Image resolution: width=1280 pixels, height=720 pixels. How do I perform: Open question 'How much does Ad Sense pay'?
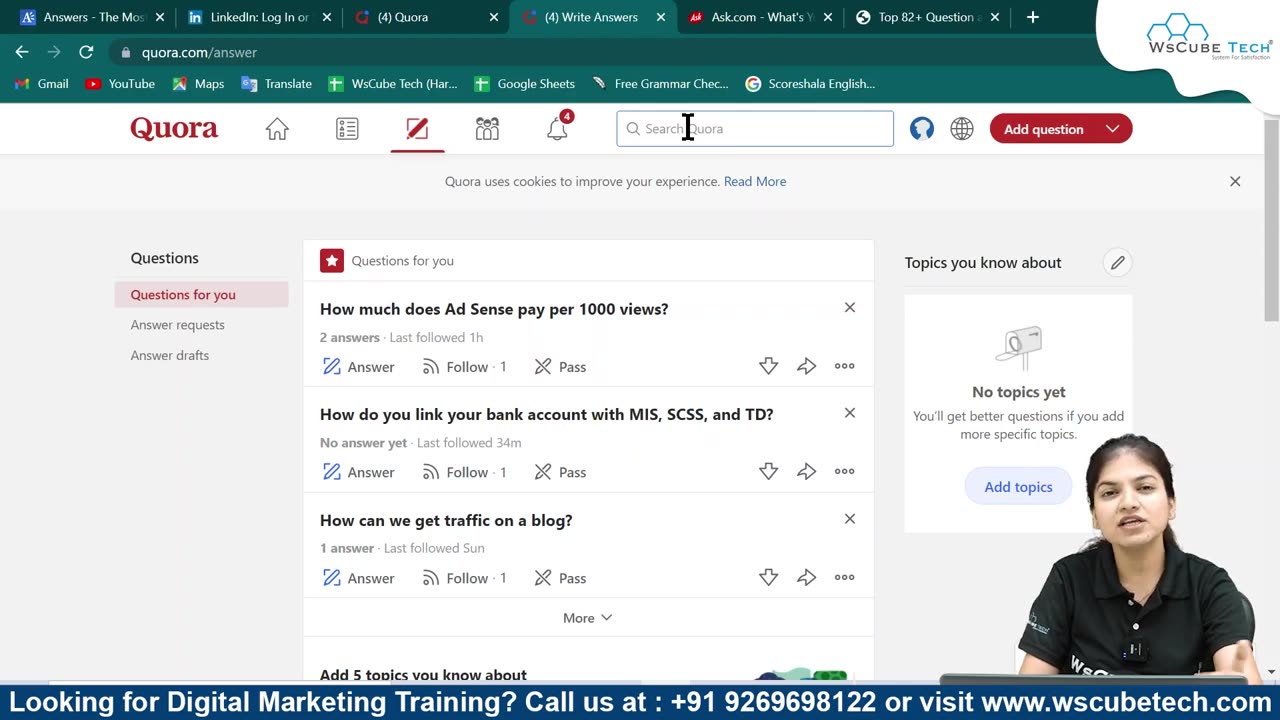coord(494,309)
